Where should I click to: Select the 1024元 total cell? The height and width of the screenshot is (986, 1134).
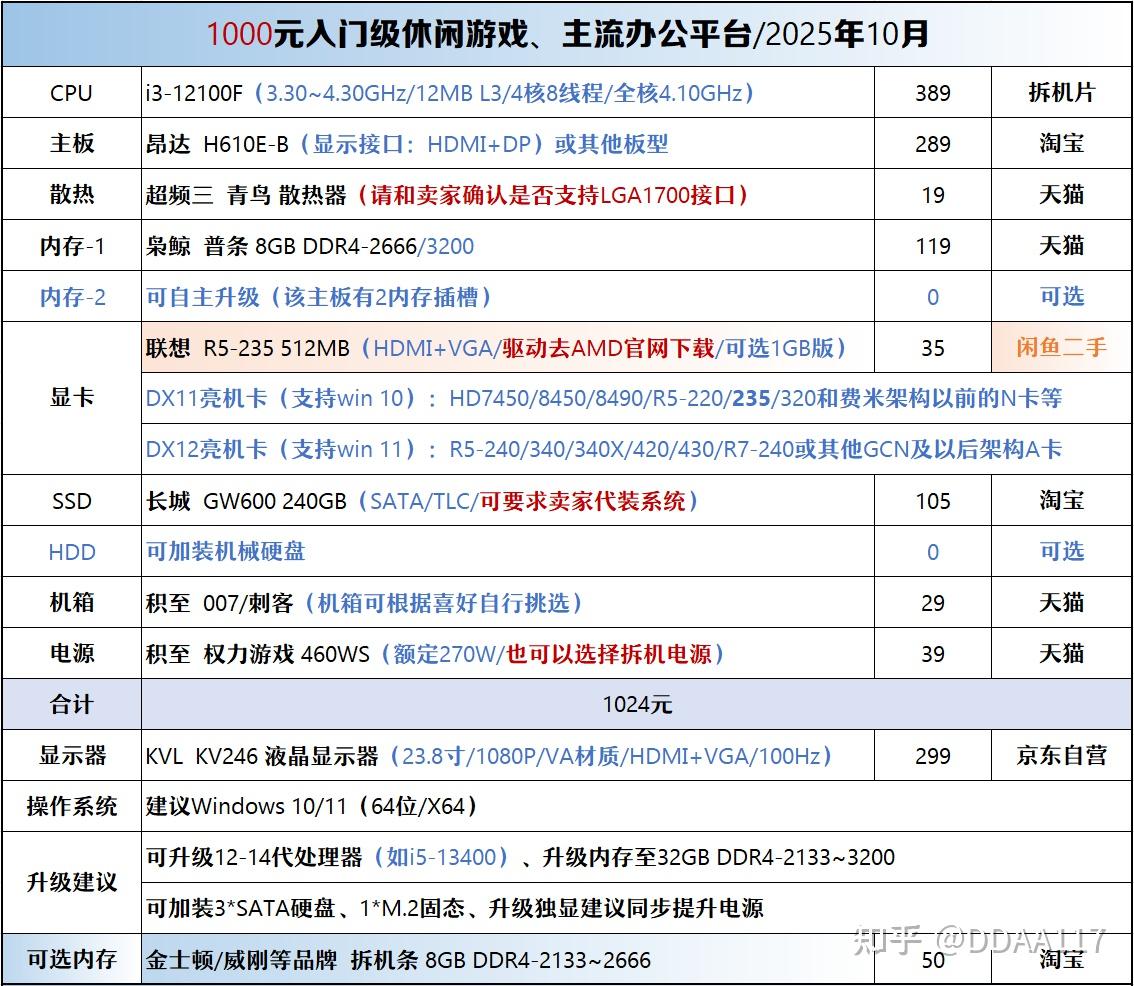point(636,704)
